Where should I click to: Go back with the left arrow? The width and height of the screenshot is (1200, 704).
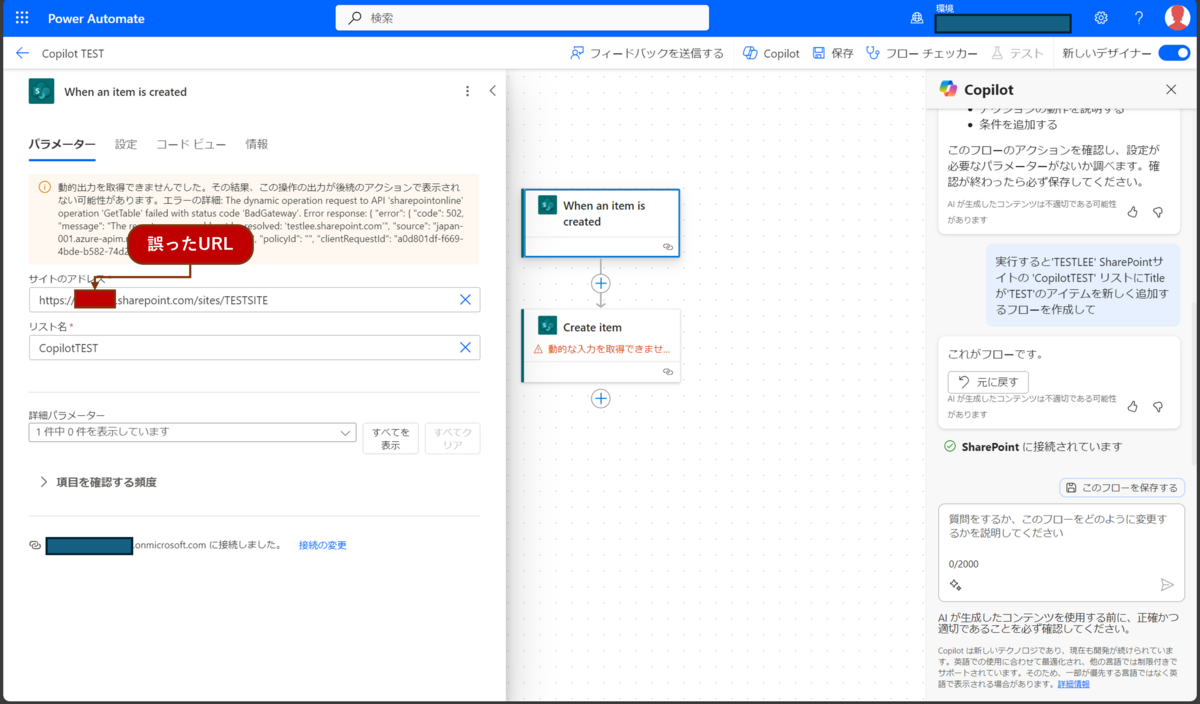click(x=22, y=53)
